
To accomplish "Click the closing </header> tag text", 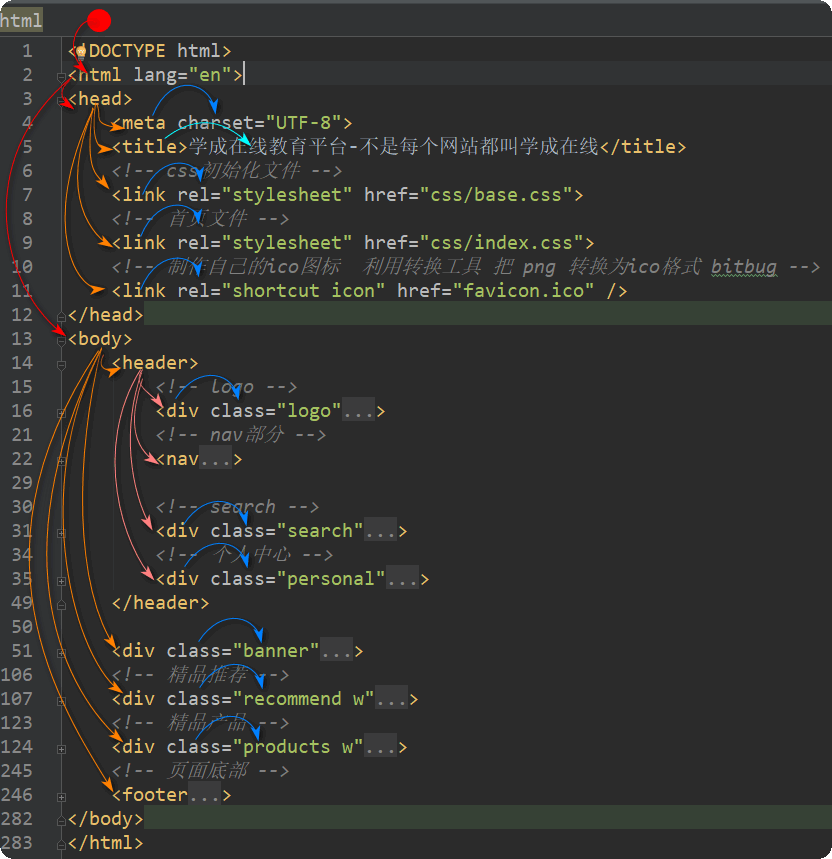I will point(160,603).
